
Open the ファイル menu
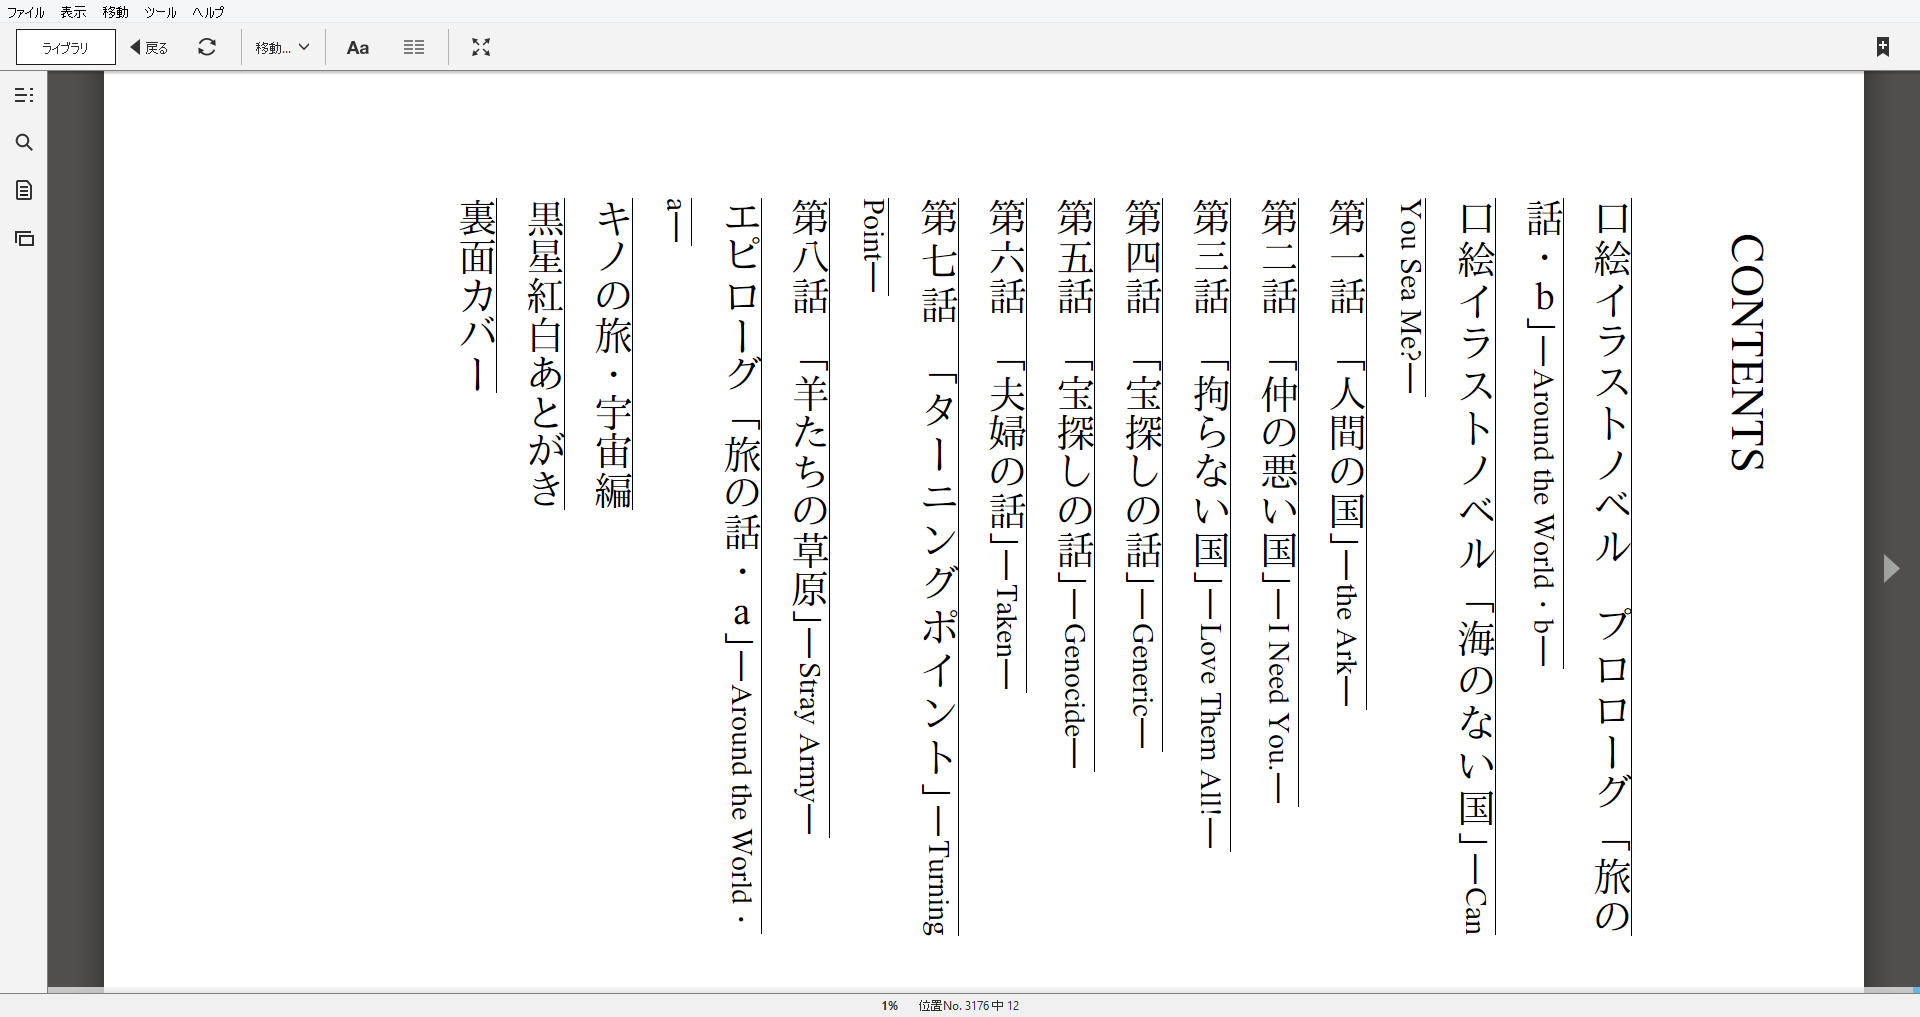click(x=26, y=12)
